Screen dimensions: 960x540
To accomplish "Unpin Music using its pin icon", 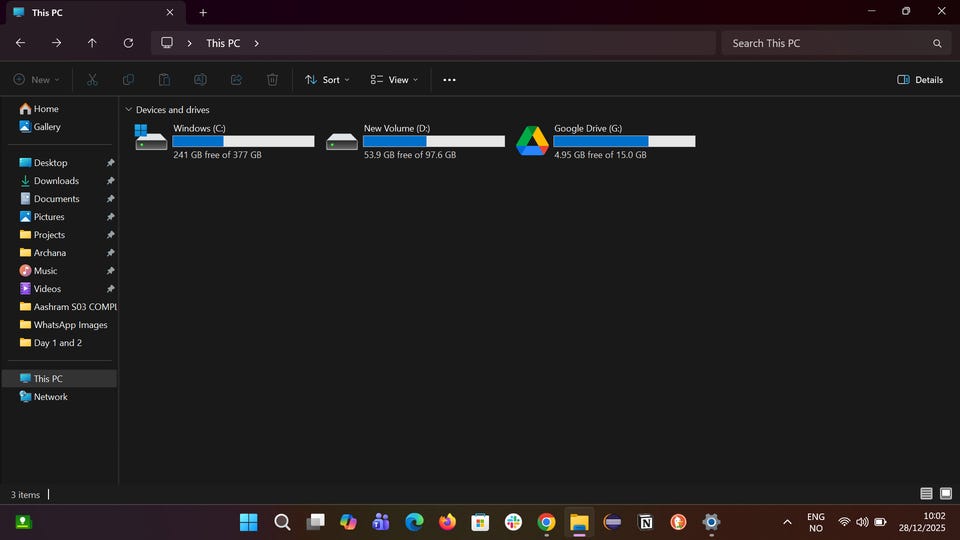I will point(111,271).
